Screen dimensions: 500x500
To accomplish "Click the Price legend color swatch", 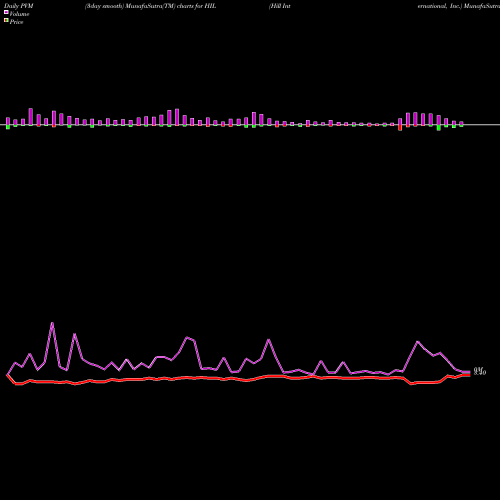I will (6, 20).
